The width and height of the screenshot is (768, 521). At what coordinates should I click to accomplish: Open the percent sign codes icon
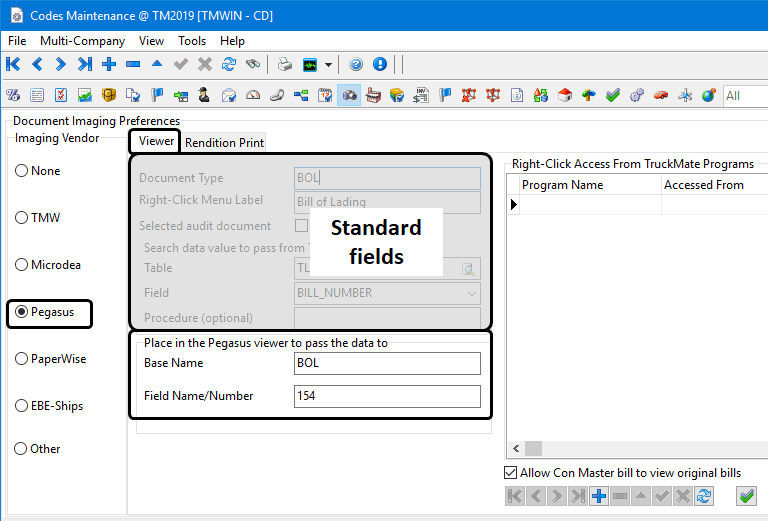[x=13, y=95]
